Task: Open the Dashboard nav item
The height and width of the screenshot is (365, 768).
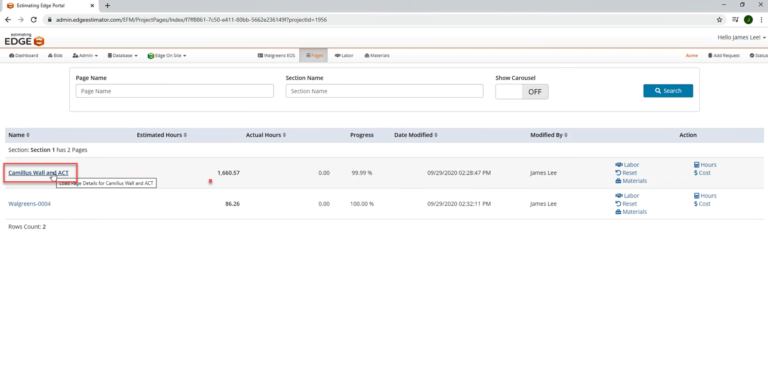Action: pyautogui.click(x=24, y=56)
